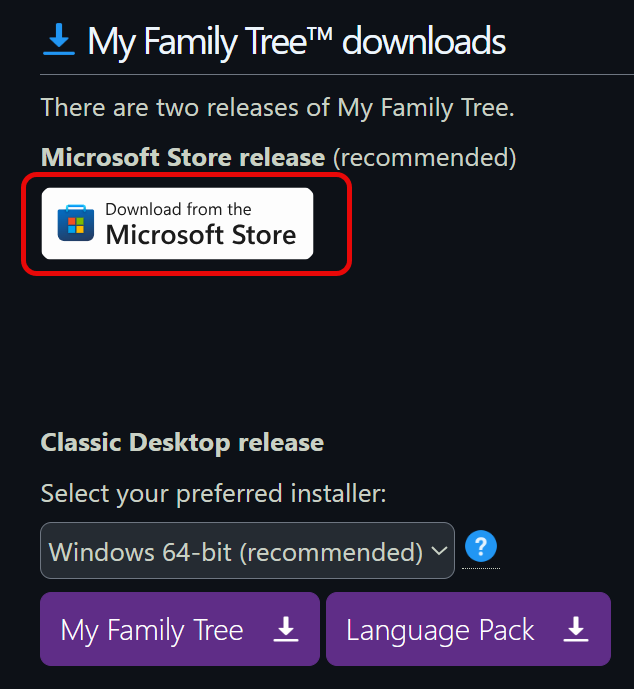Download the Language Pack
The width and height of the screenshot is (634, 689).
point(468,629)
